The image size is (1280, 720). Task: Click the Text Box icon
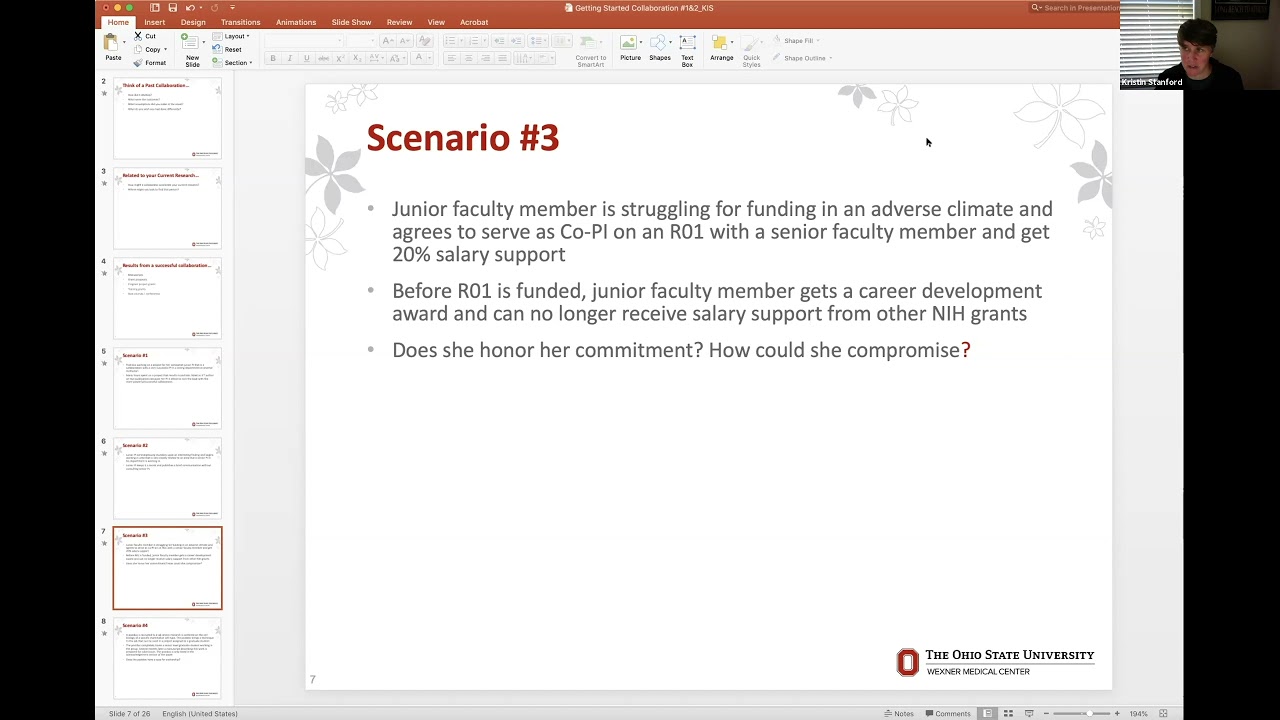(x=687, y=43)
